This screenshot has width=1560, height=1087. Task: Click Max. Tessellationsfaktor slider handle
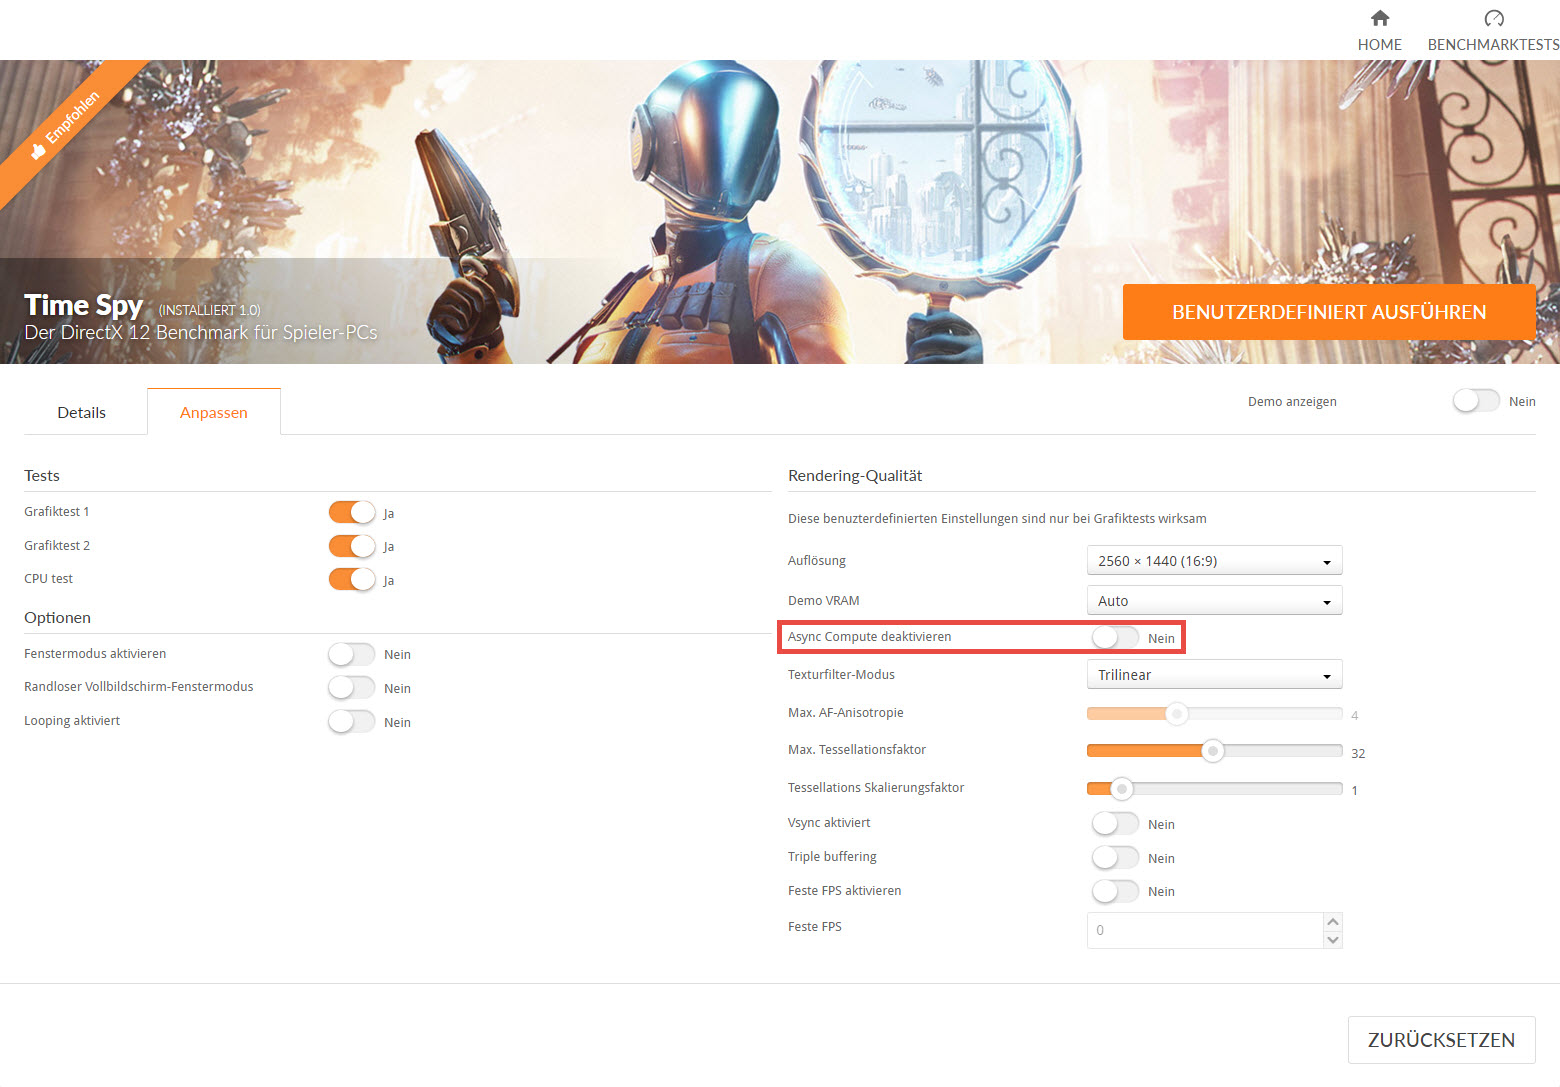[x=1213, y=751]
